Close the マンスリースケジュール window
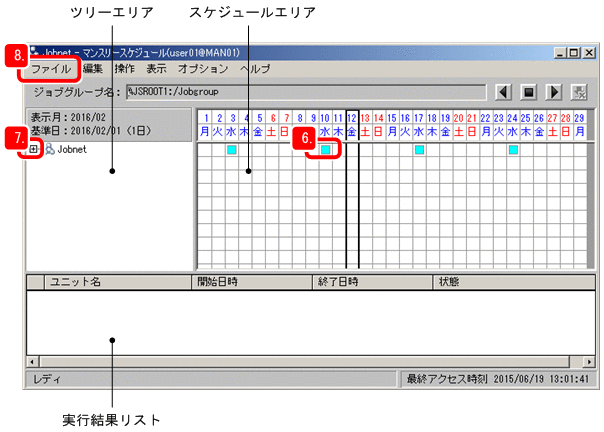604x432 pixels. click(x=589, y=53)
